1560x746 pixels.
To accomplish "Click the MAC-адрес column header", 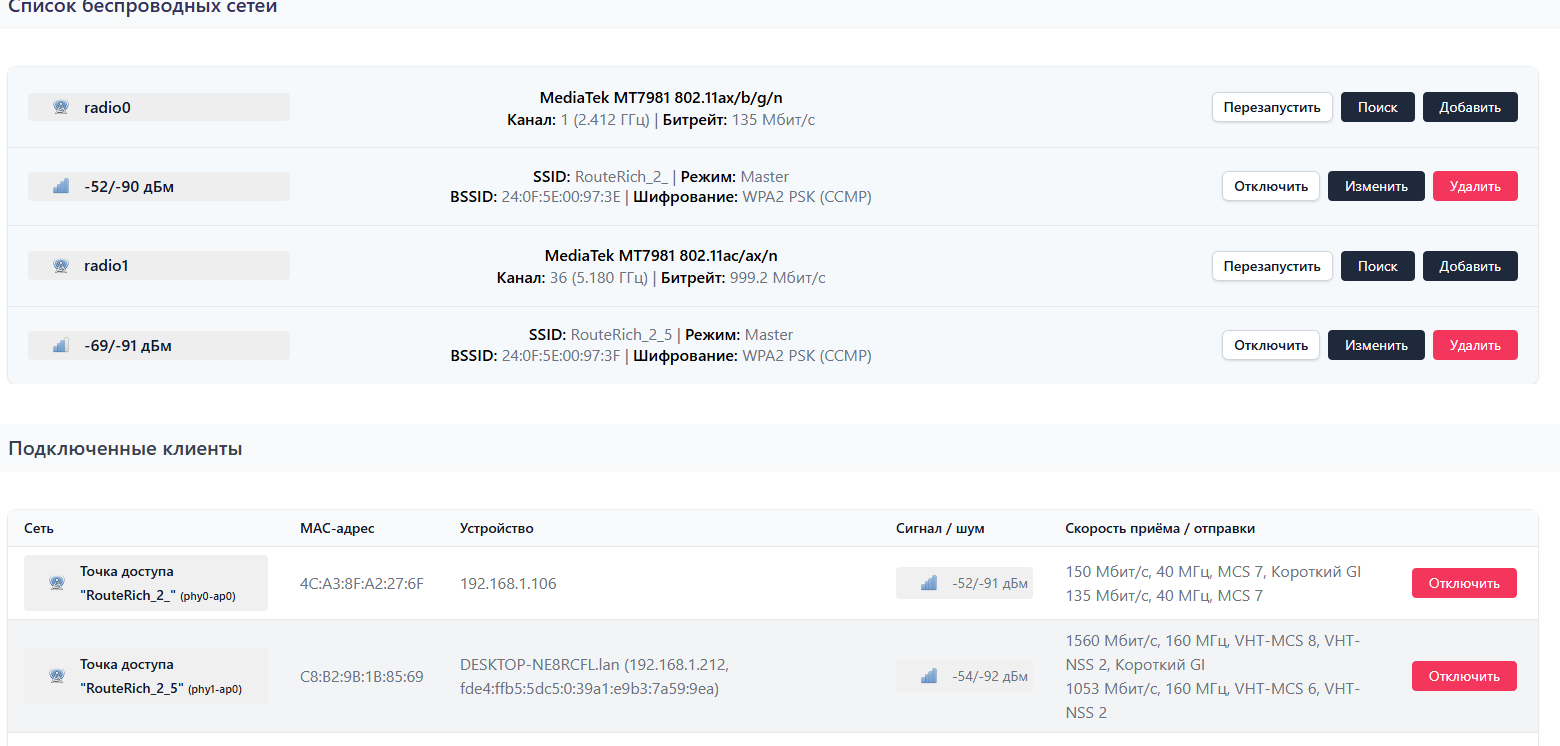I will coord(337,528).
